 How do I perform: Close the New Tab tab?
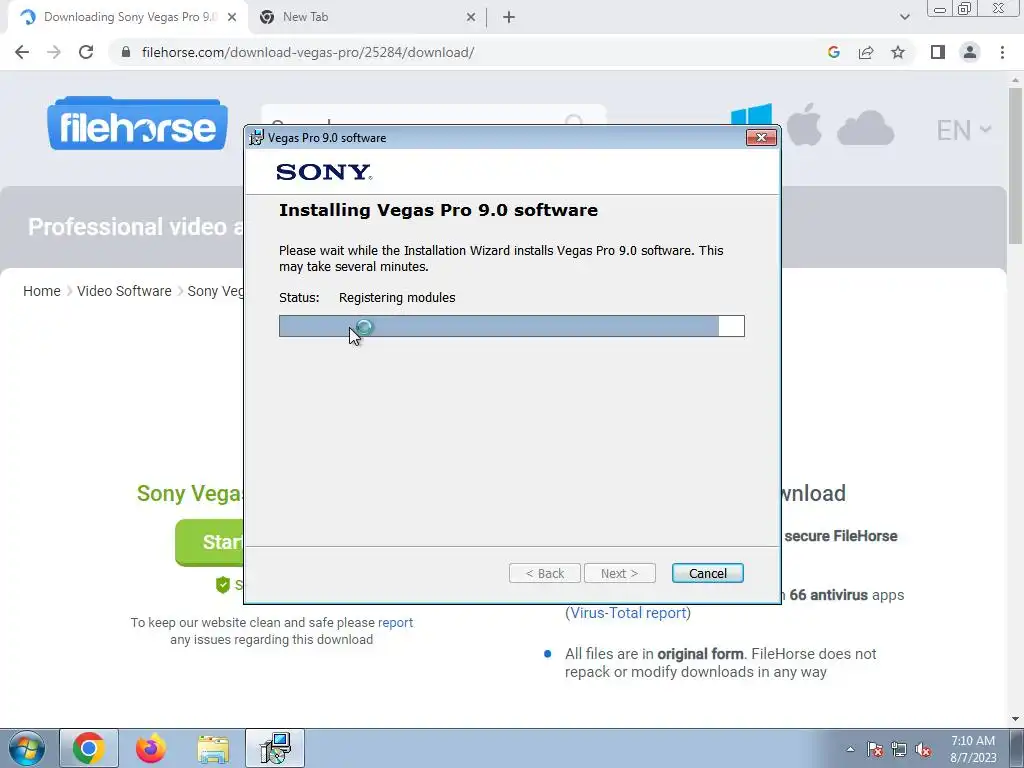(471, 18)
